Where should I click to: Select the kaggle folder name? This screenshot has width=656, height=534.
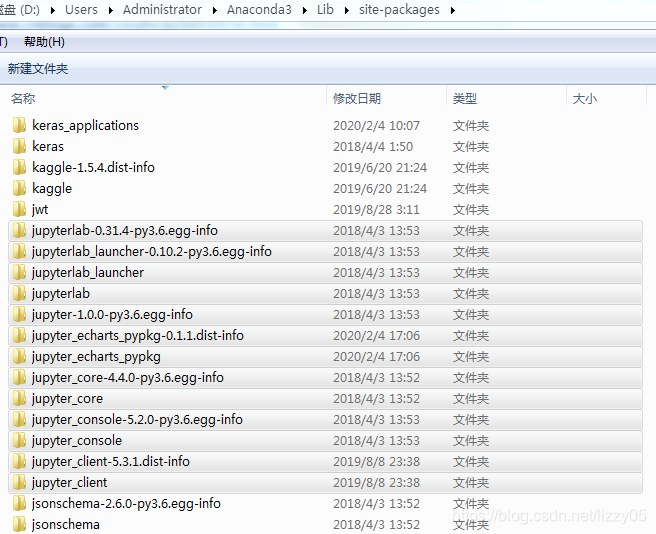[52, 189]
